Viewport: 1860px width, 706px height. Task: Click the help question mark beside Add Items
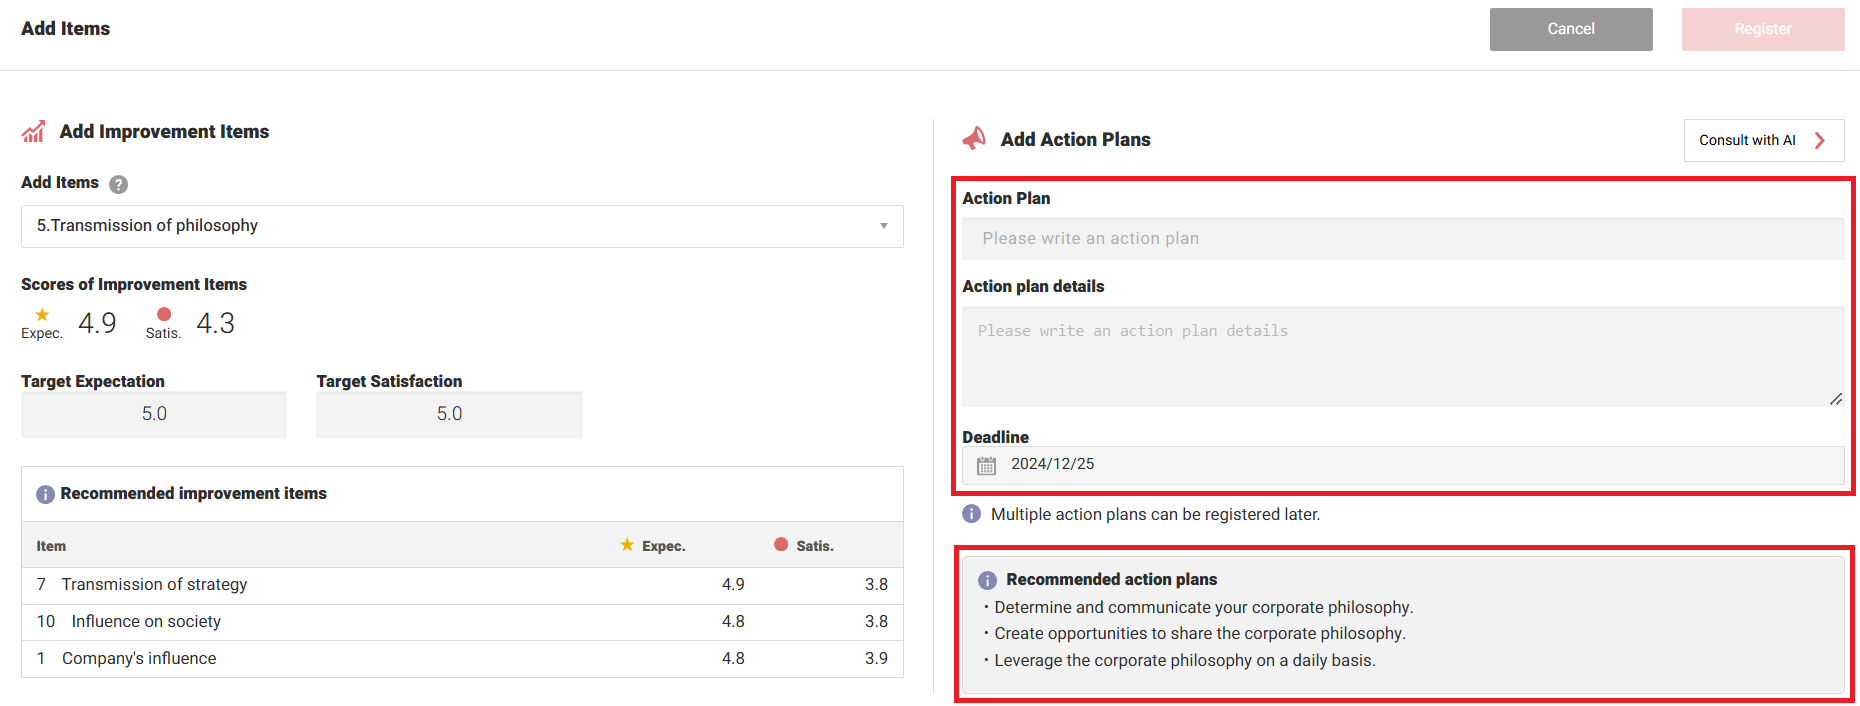point(118,184)
